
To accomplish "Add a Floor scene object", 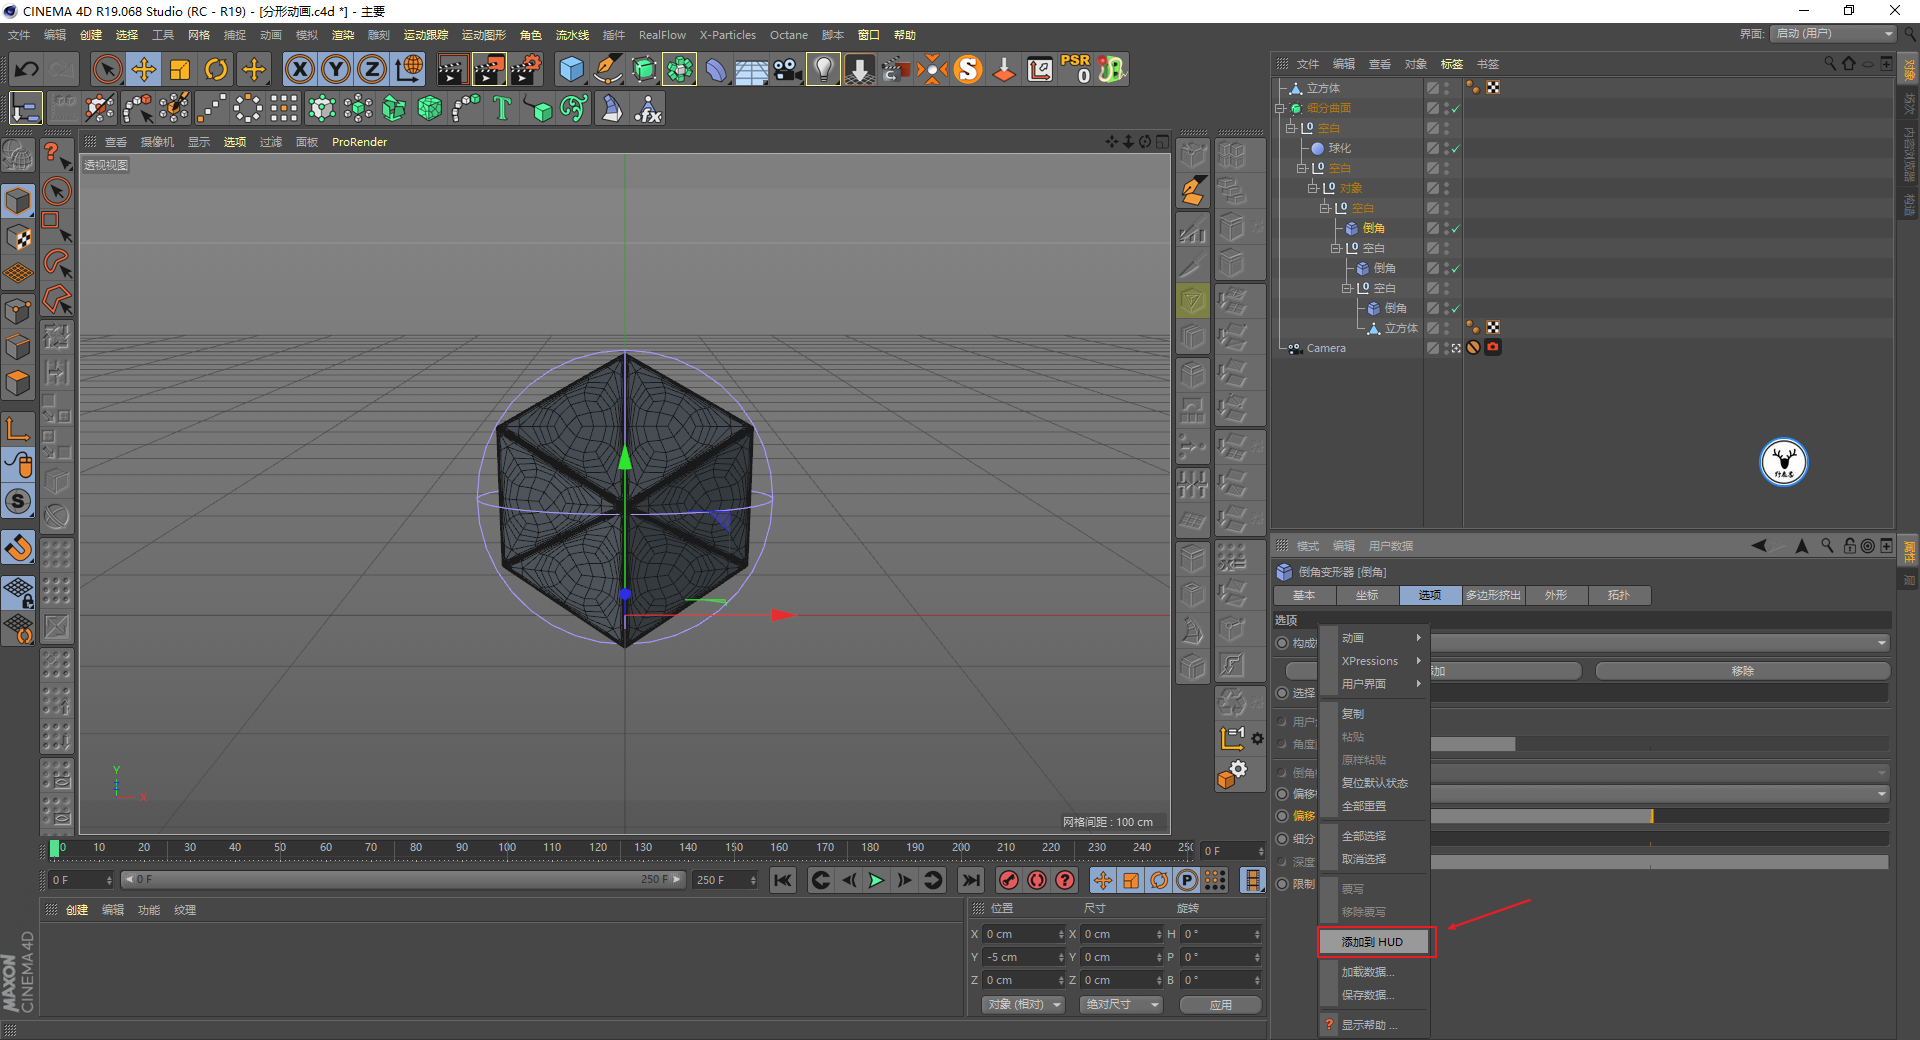I will click(x=751, y=70).
